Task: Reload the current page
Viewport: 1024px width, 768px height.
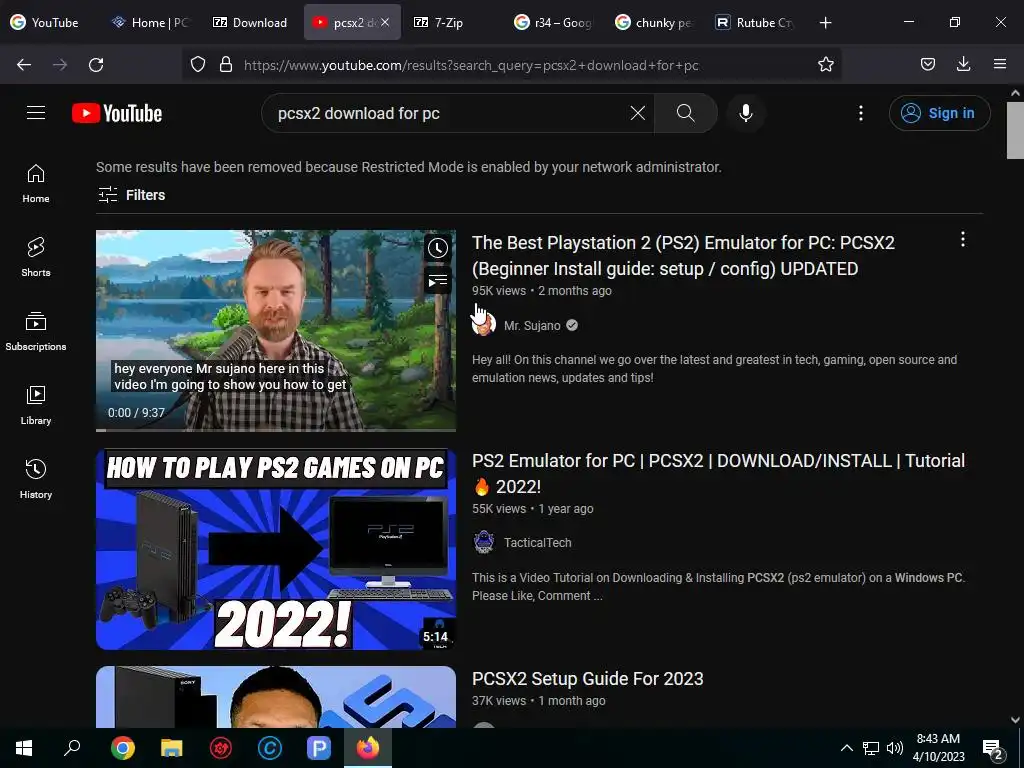Action: click(96, 65)
